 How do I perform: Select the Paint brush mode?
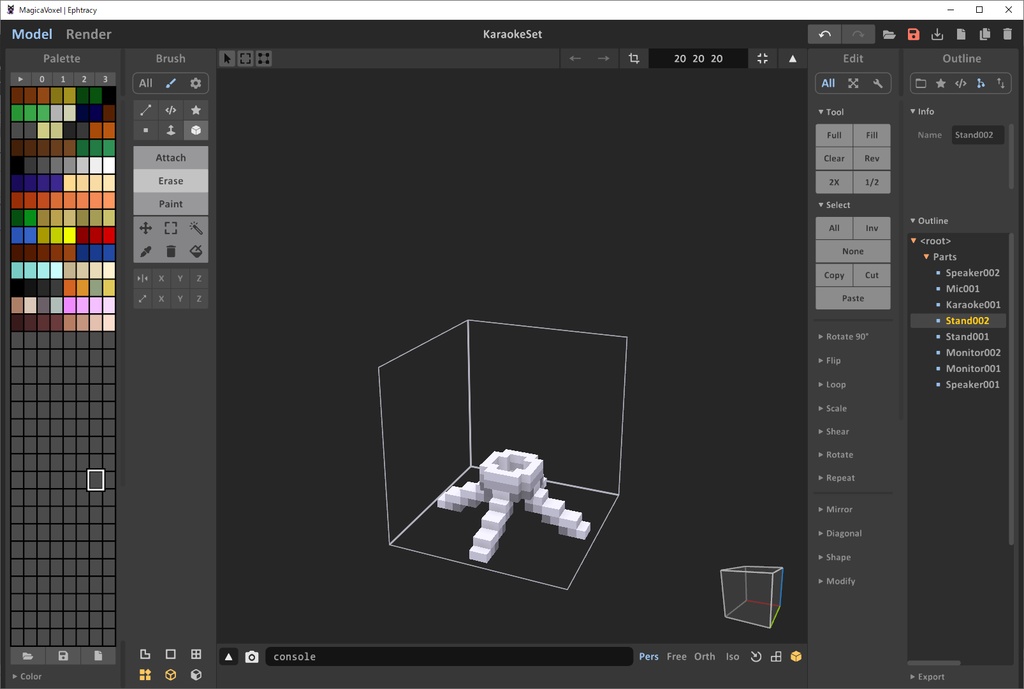170,204
